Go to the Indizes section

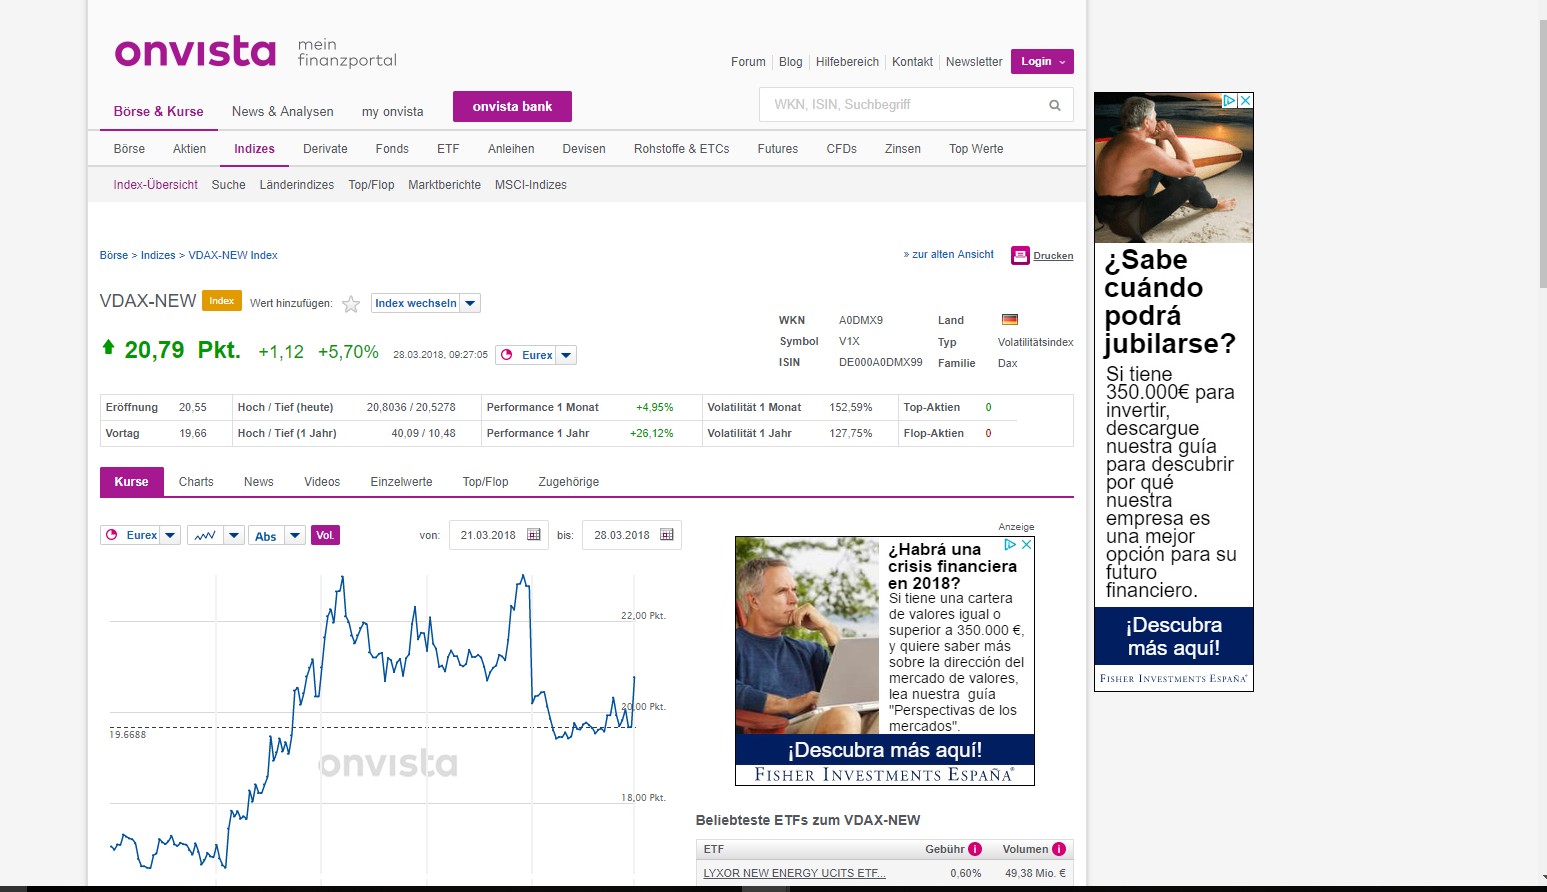point(254,149)
